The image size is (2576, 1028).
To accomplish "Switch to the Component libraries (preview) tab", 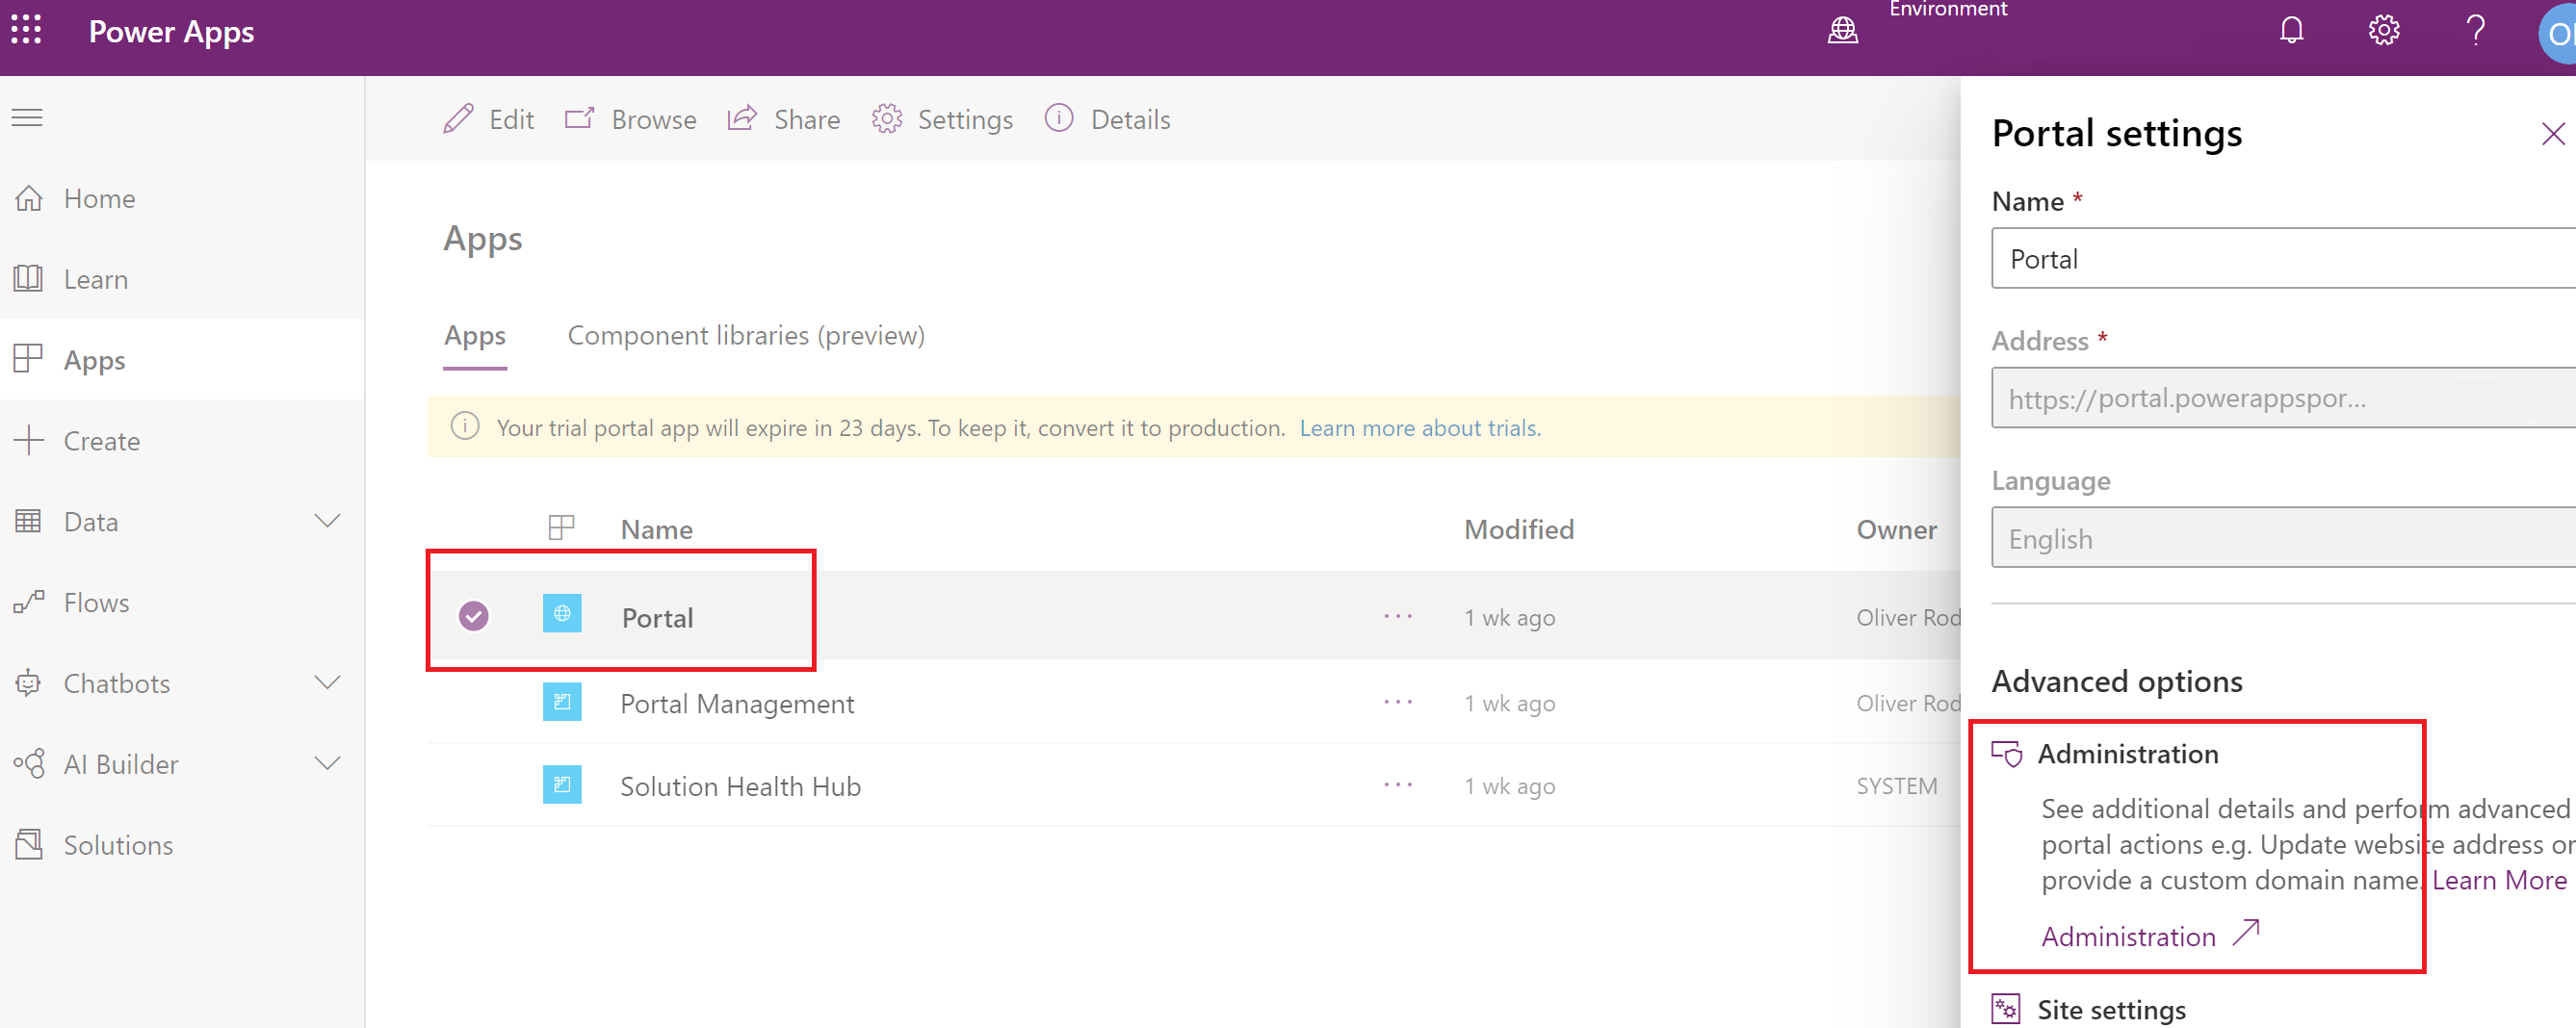I will click(746, 335).
